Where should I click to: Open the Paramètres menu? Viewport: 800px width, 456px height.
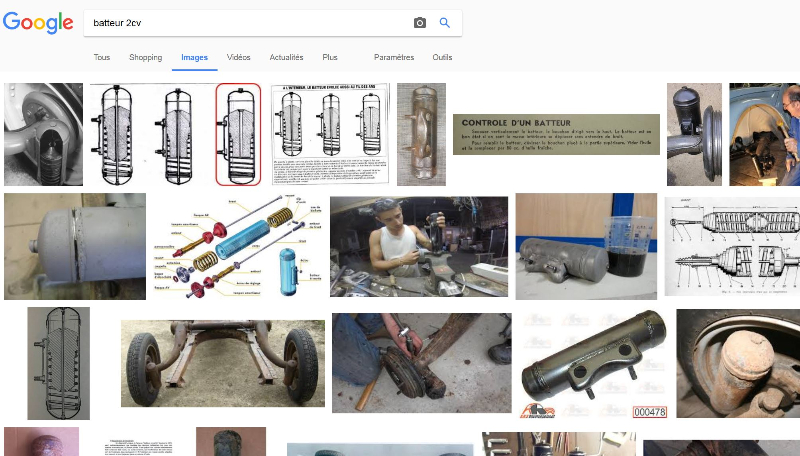click(x=393, y=58)
